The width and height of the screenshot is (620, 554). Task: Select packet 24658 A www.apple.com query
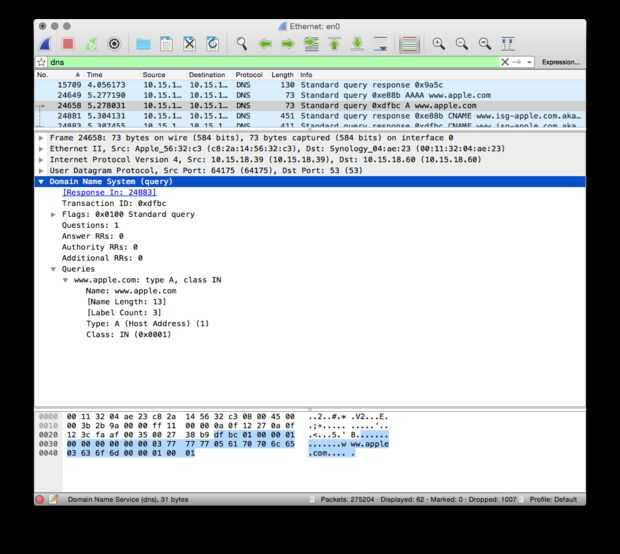310,106
